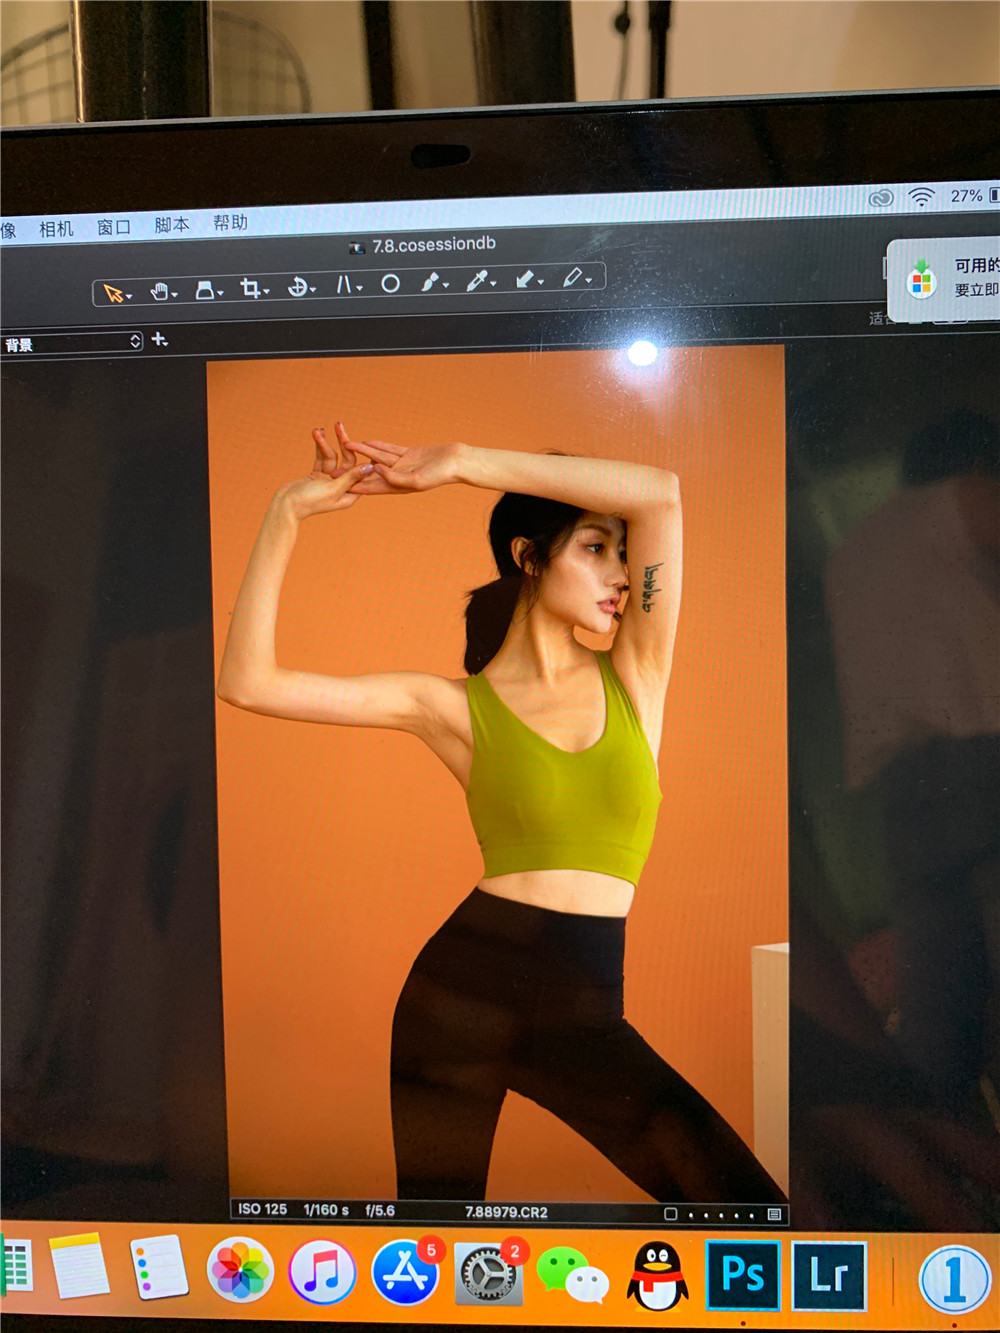This screenshot has height=1333, width=1000.
Task: Open the 帮助 menu
Action: click(230, 222)
